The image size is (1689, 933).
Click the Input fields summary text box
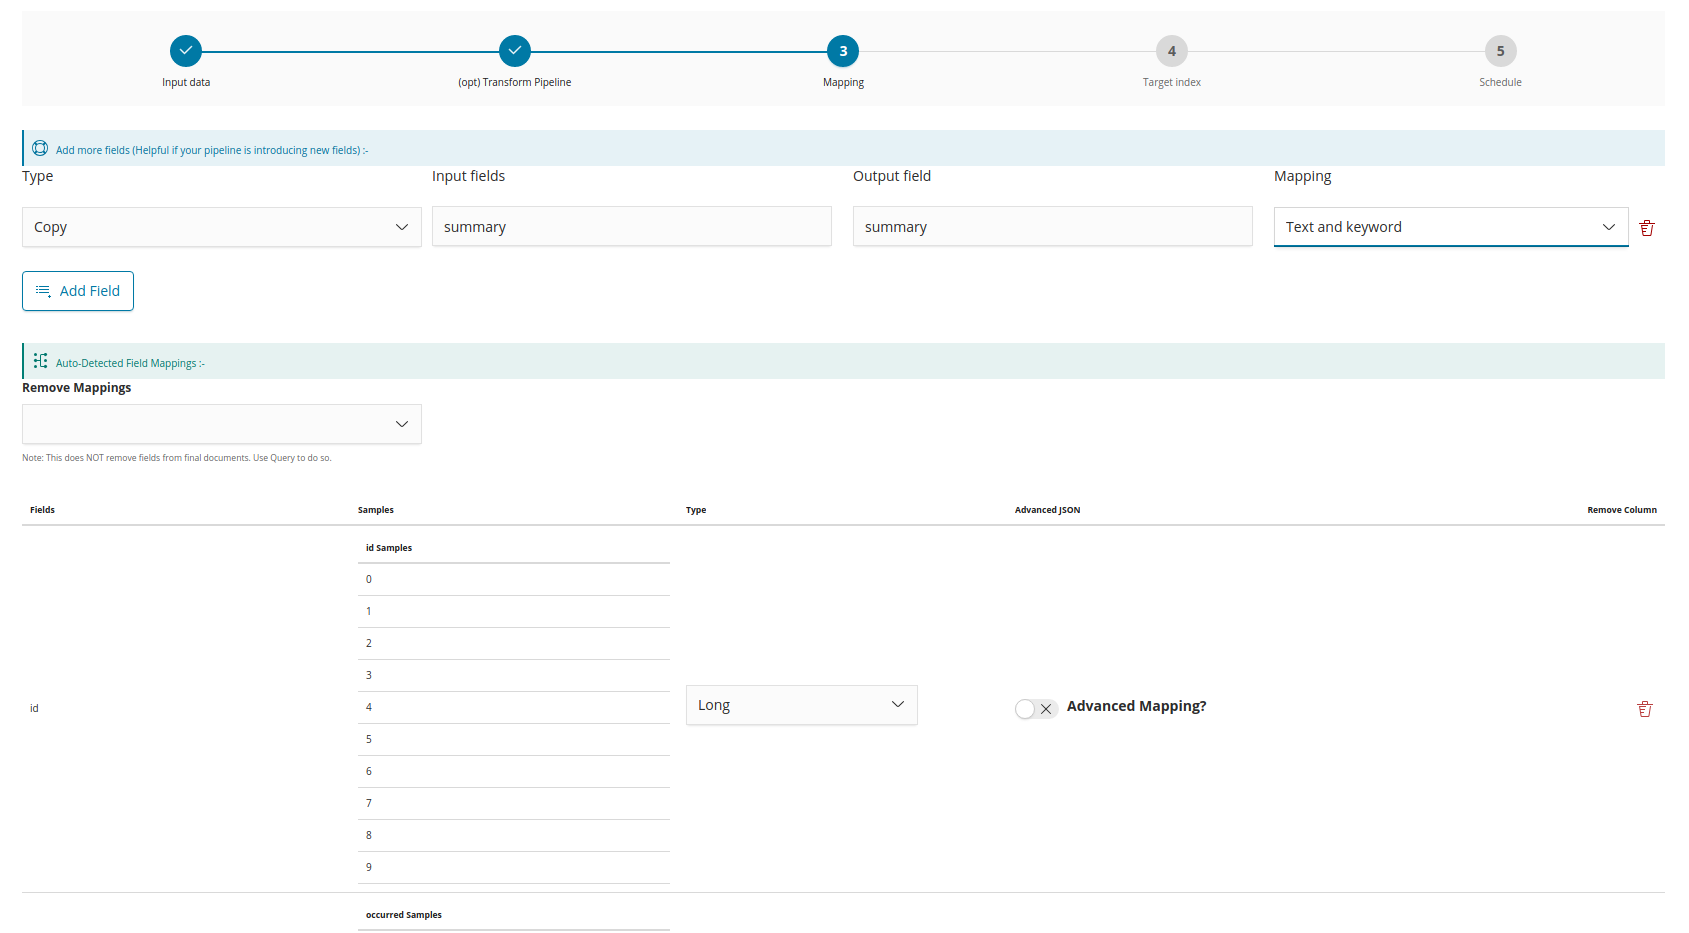pyautogui.click(x=631, y=227)
